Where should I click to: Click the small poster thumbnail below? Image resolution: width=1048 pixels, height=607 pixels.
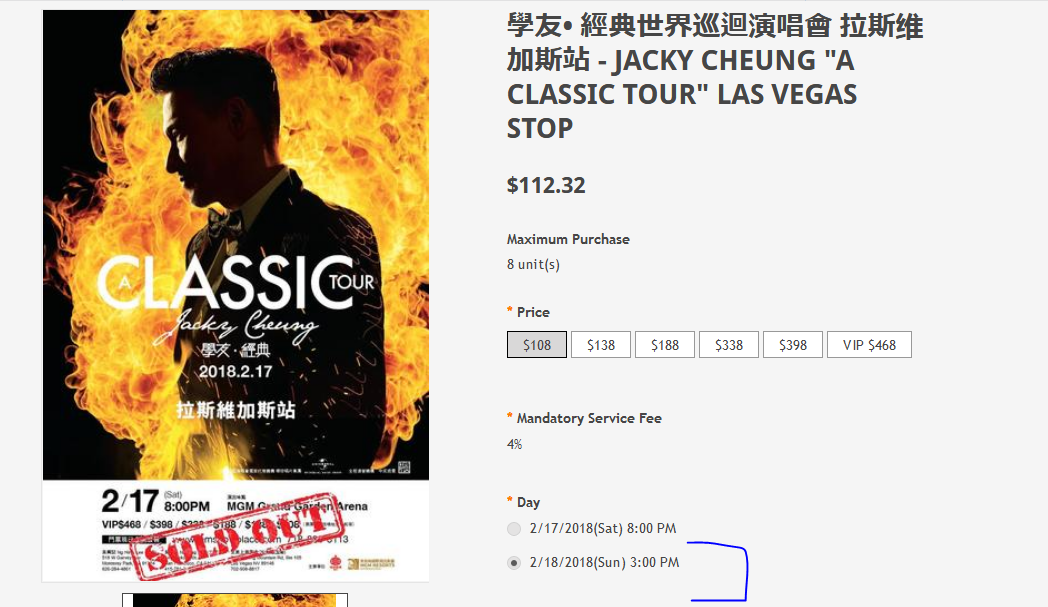[235, 600]
